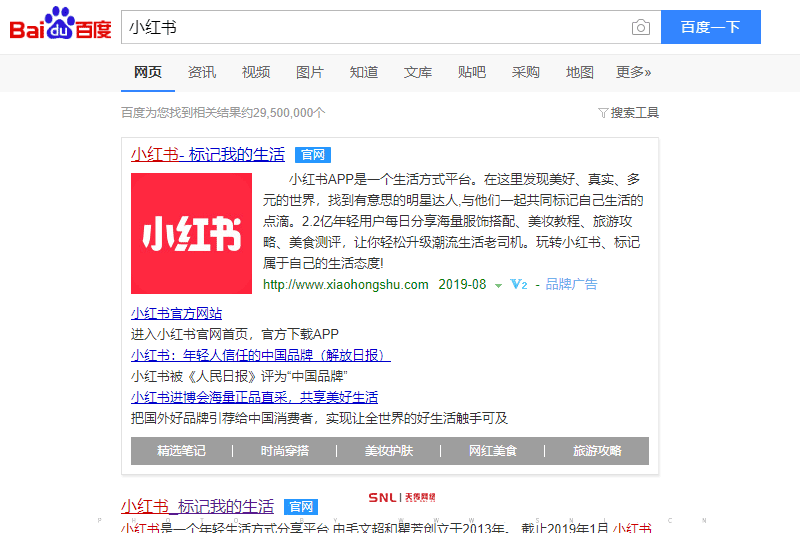Expand the dropdown arrow after 2019-08
Screen dimensions: 800x533
pos(498,286)
